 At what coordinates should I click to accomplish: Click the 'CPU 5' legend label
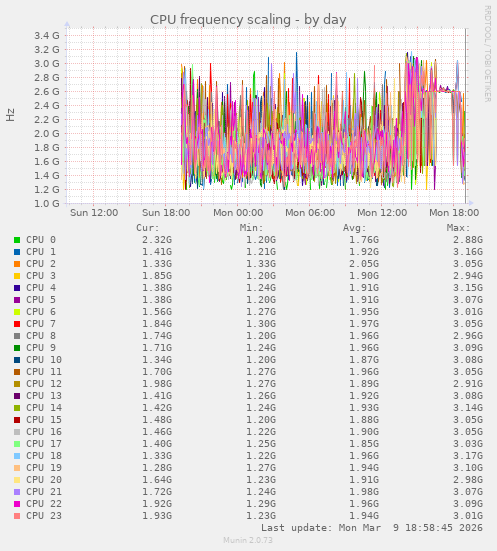point(41,300)
